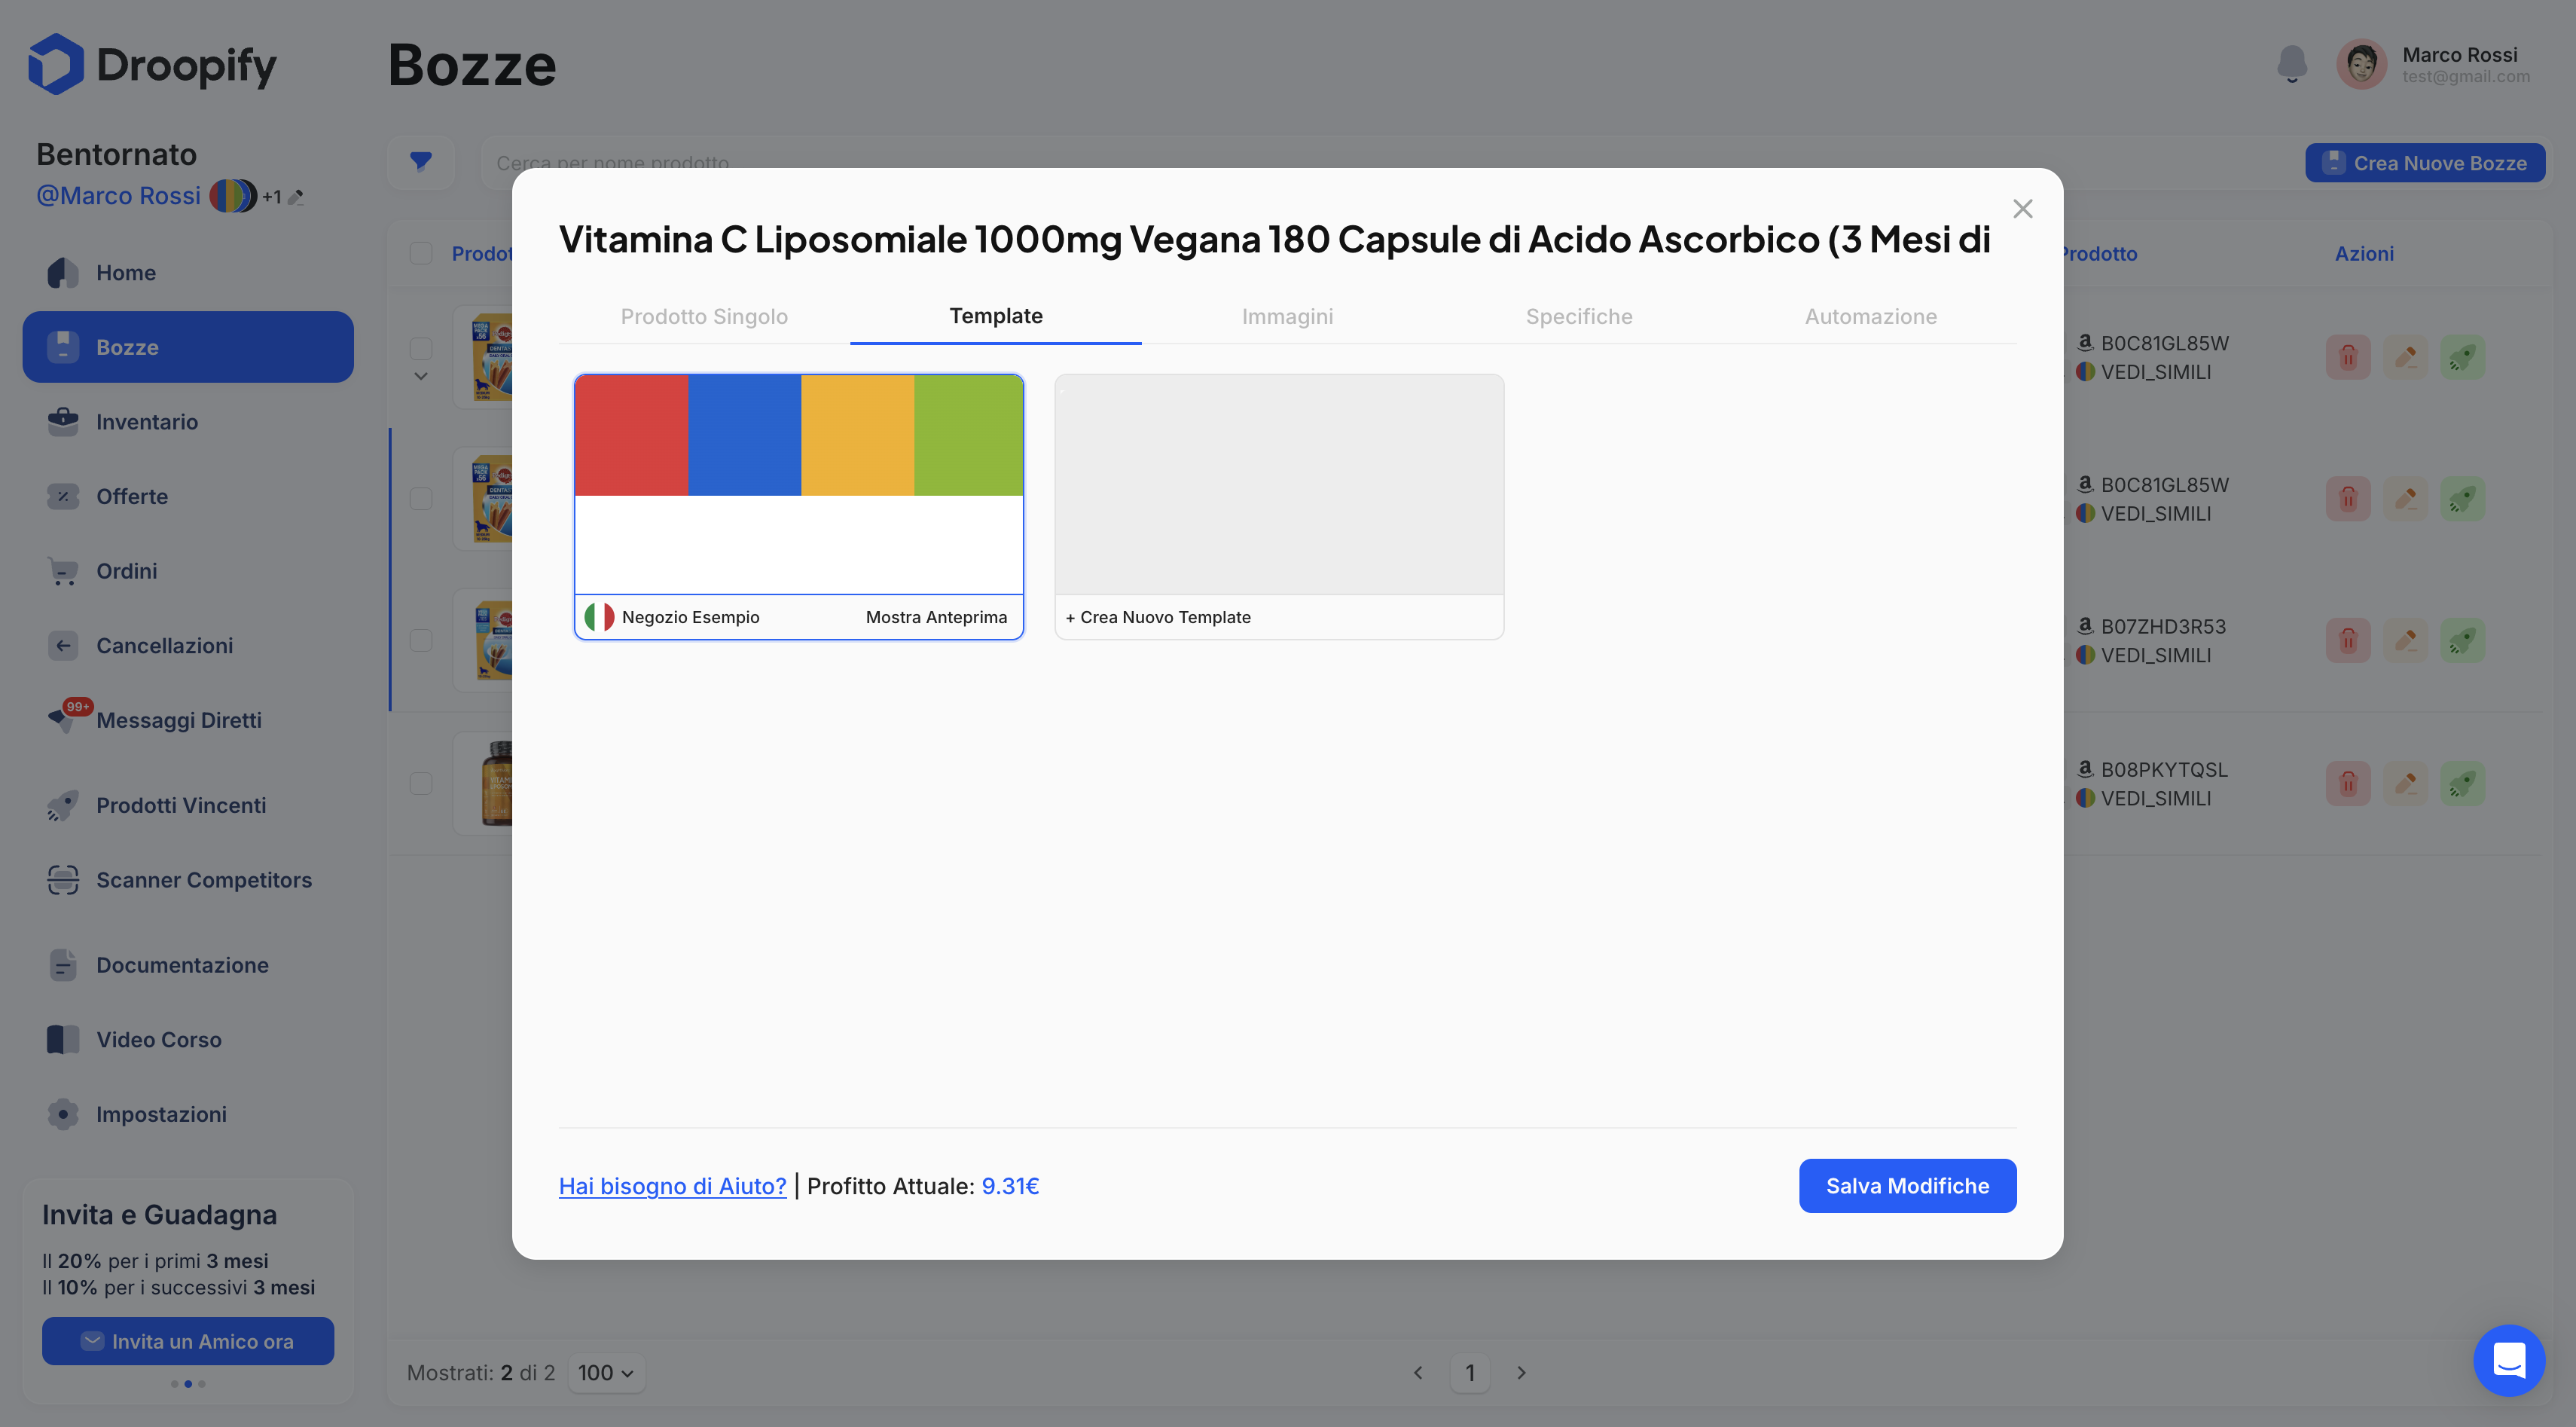Click Crea Nuovo Template
Viewport: 2576px width, 1427px height.
point(1158,617)
